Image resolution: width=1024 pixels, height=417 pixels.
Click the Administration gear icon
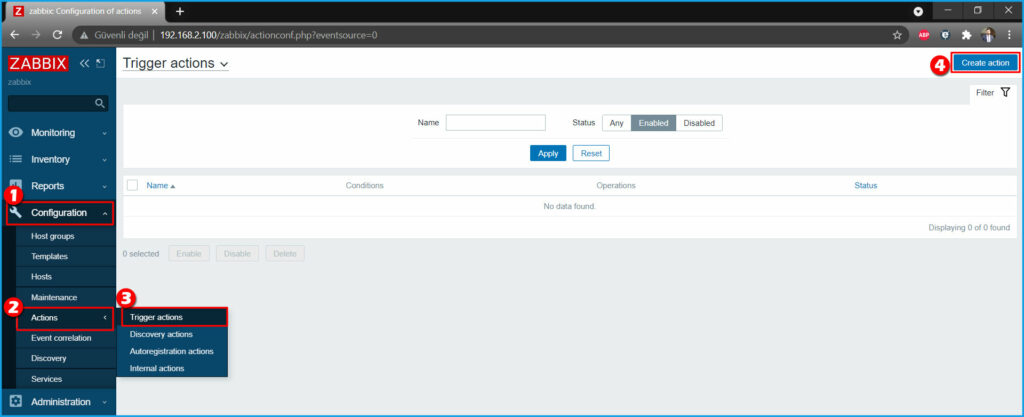[x=16, y=401]
